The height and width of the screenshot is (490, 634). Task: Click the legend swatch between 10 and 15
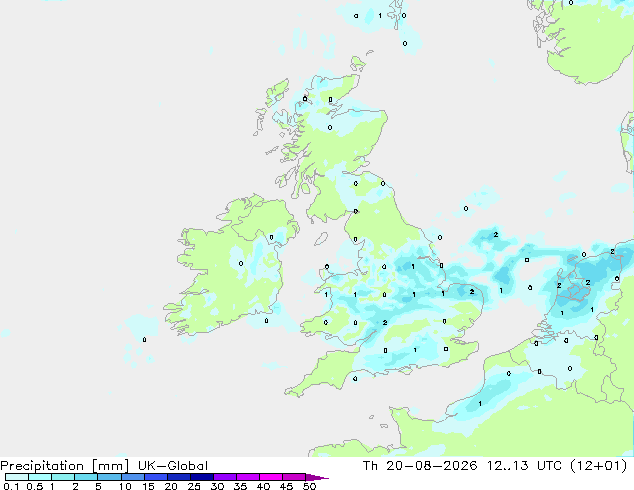point(133,477)
